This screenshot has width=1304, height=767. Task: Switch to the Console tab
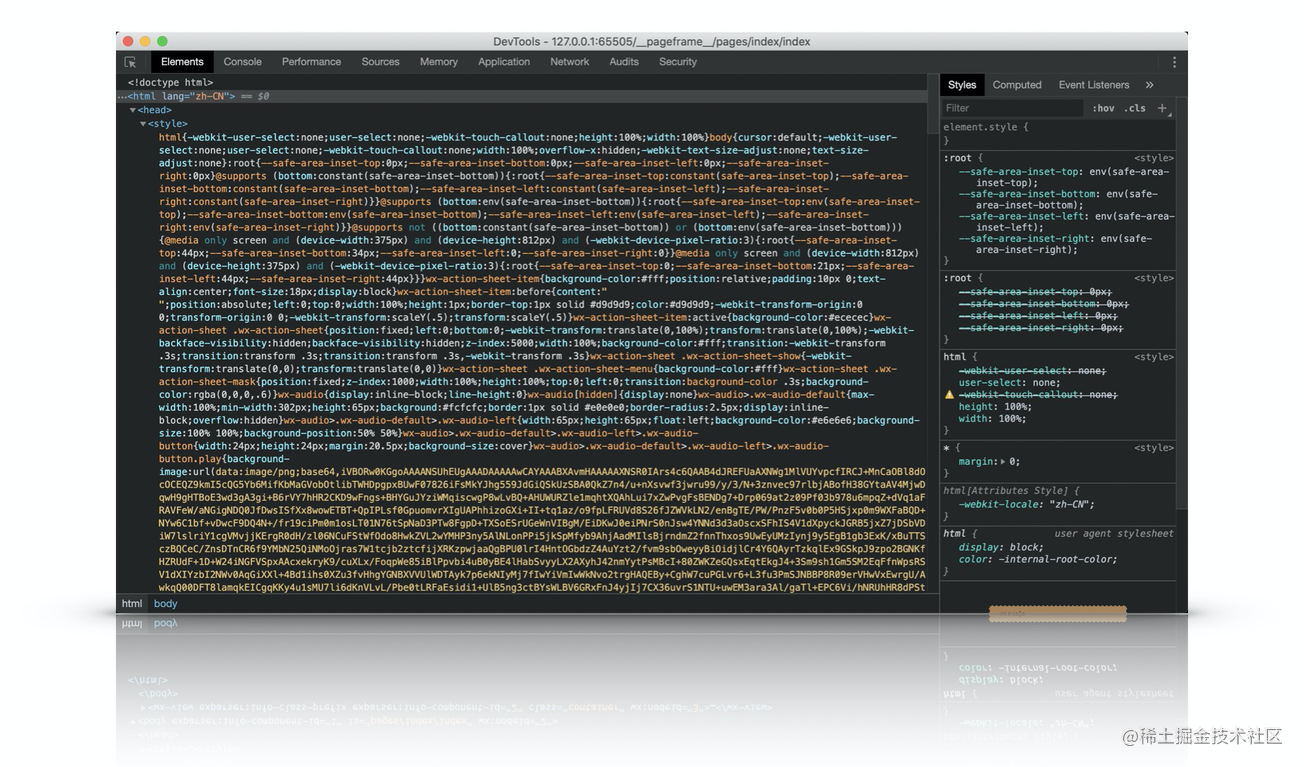(242, 62)
